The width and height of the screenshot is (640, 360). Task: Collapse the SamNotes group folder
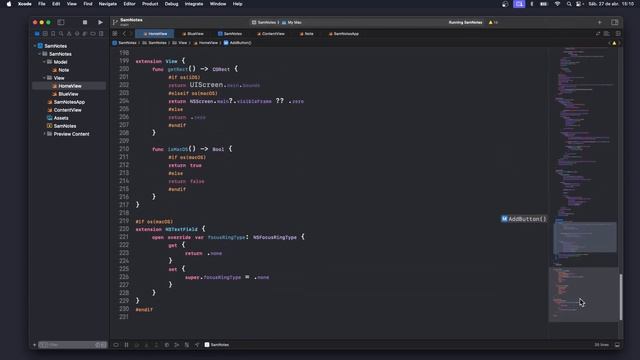pos(40,54)
